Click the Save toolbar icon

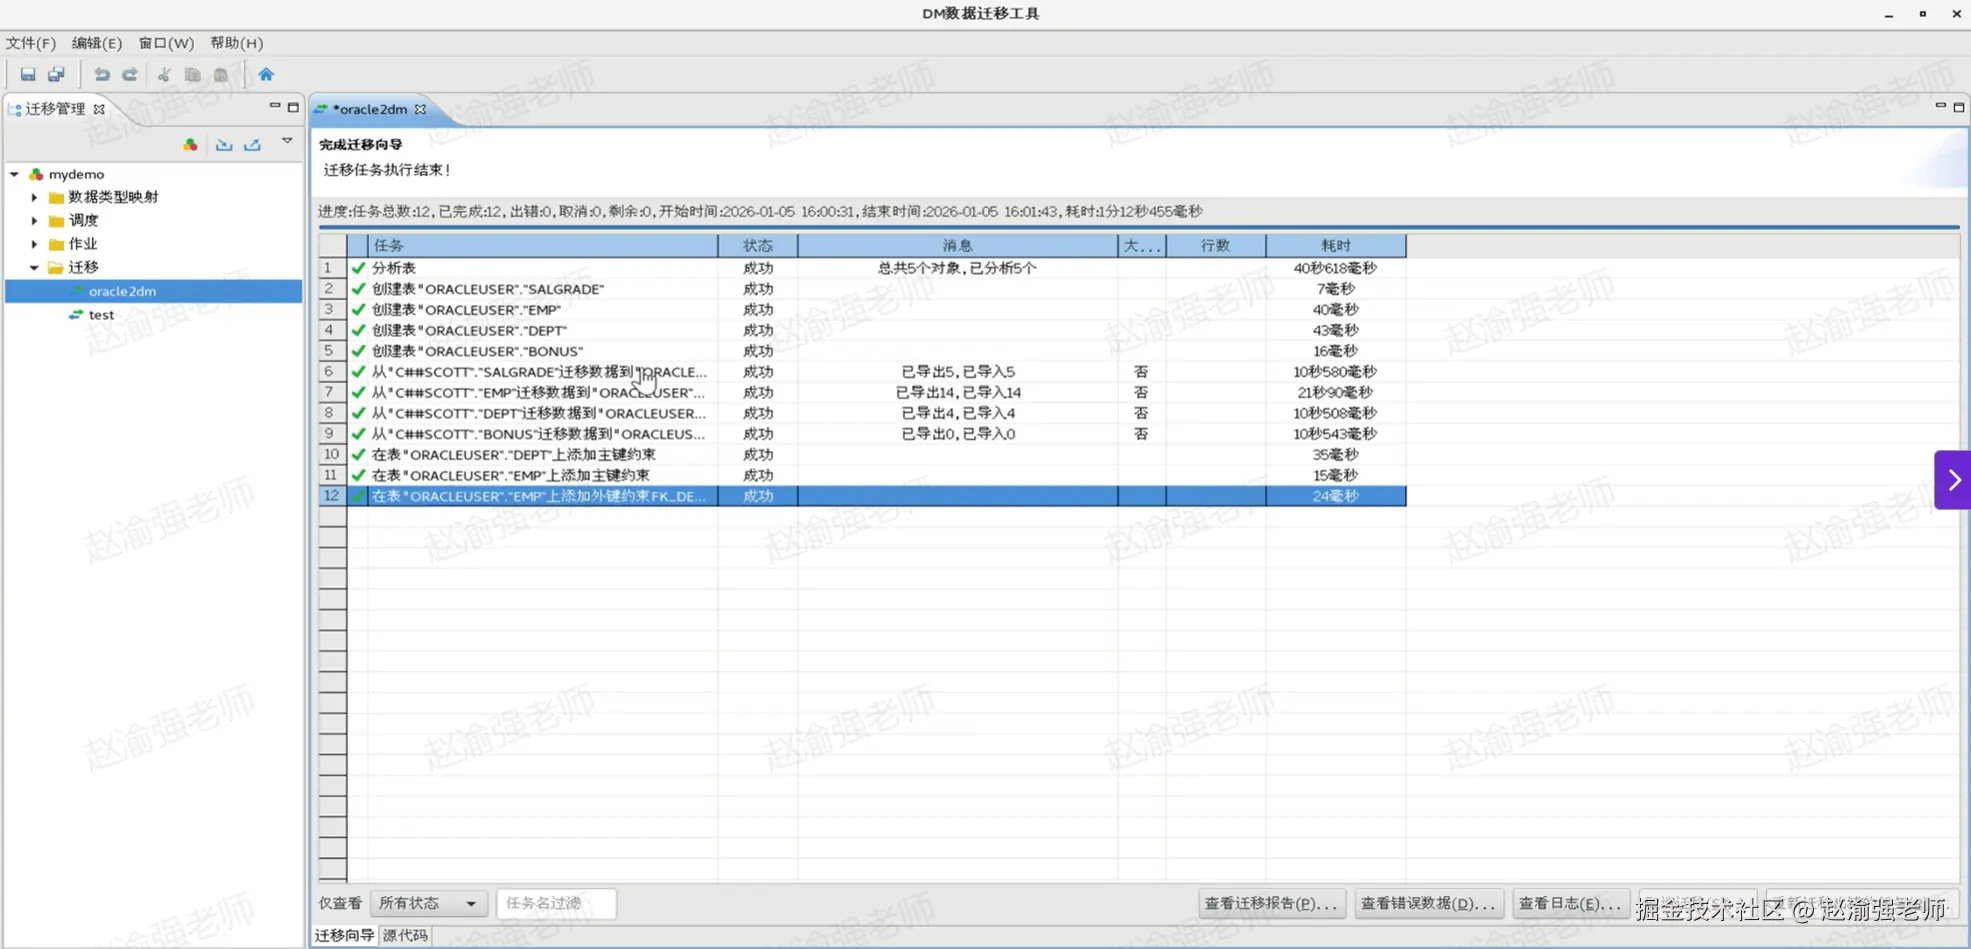(x=28, y=75)
